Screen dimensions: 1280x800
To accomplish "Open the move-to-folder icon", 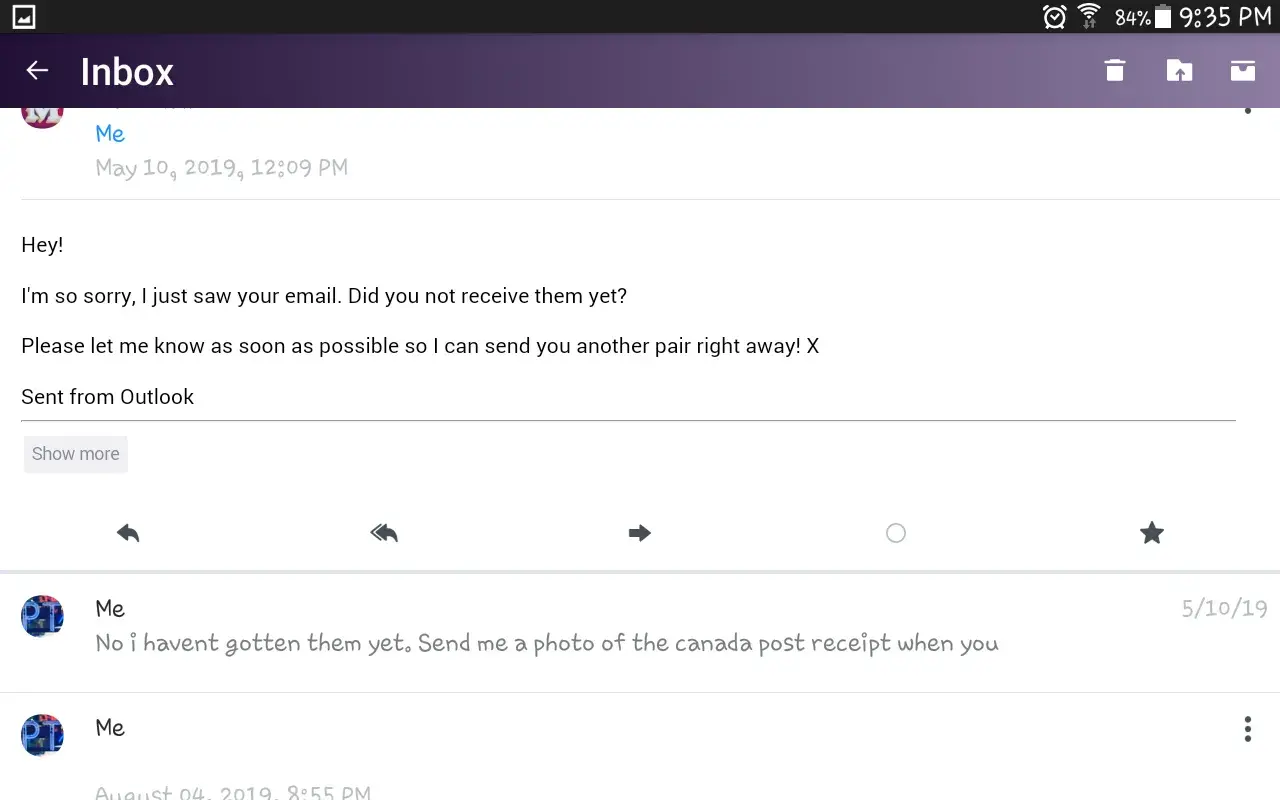I will tap(1179, 70).
